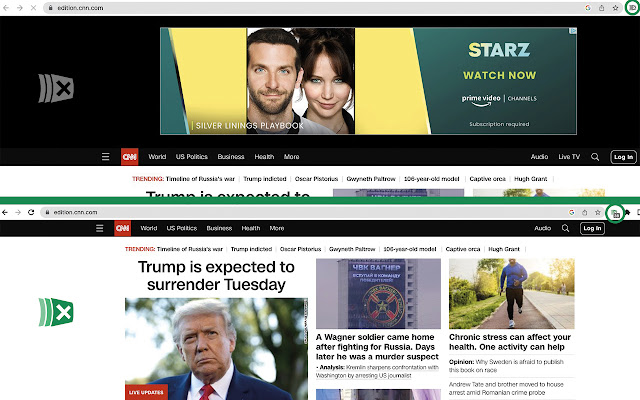Open search in the top CNN navbar
640x400 pixels.
click(595, 157)
